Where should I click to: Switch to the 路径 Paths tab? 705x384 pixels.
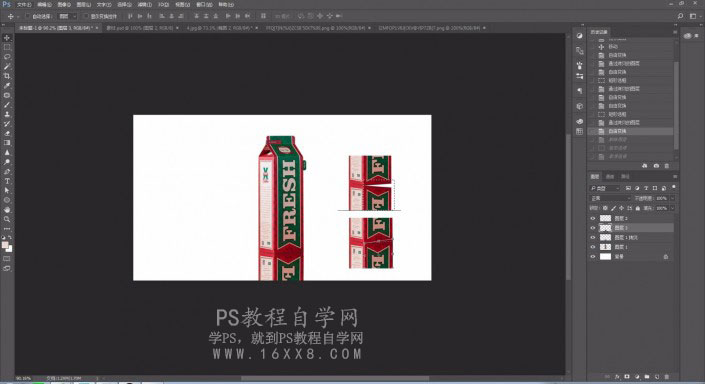625,176
